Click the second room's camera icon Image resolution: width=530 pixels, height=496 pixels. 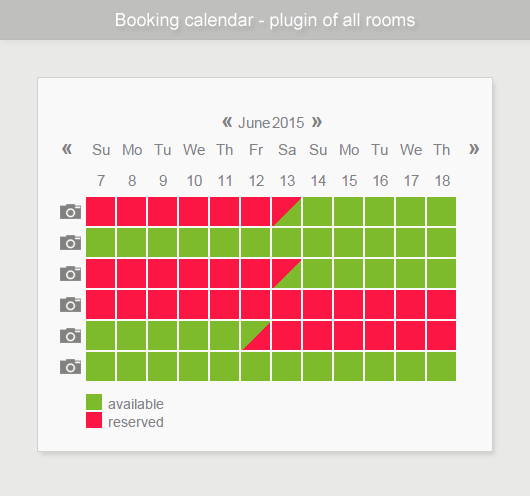(70, 242)
